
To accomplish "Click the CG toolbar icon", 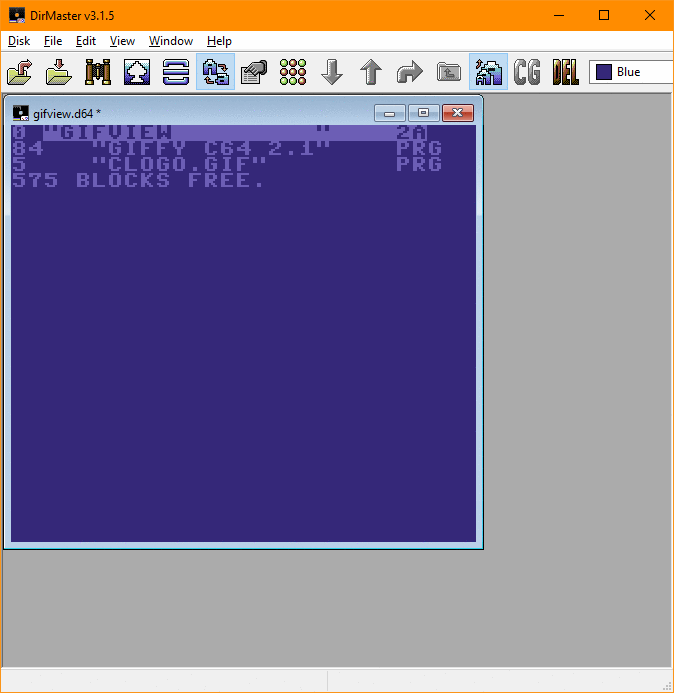I will (527, 72).
